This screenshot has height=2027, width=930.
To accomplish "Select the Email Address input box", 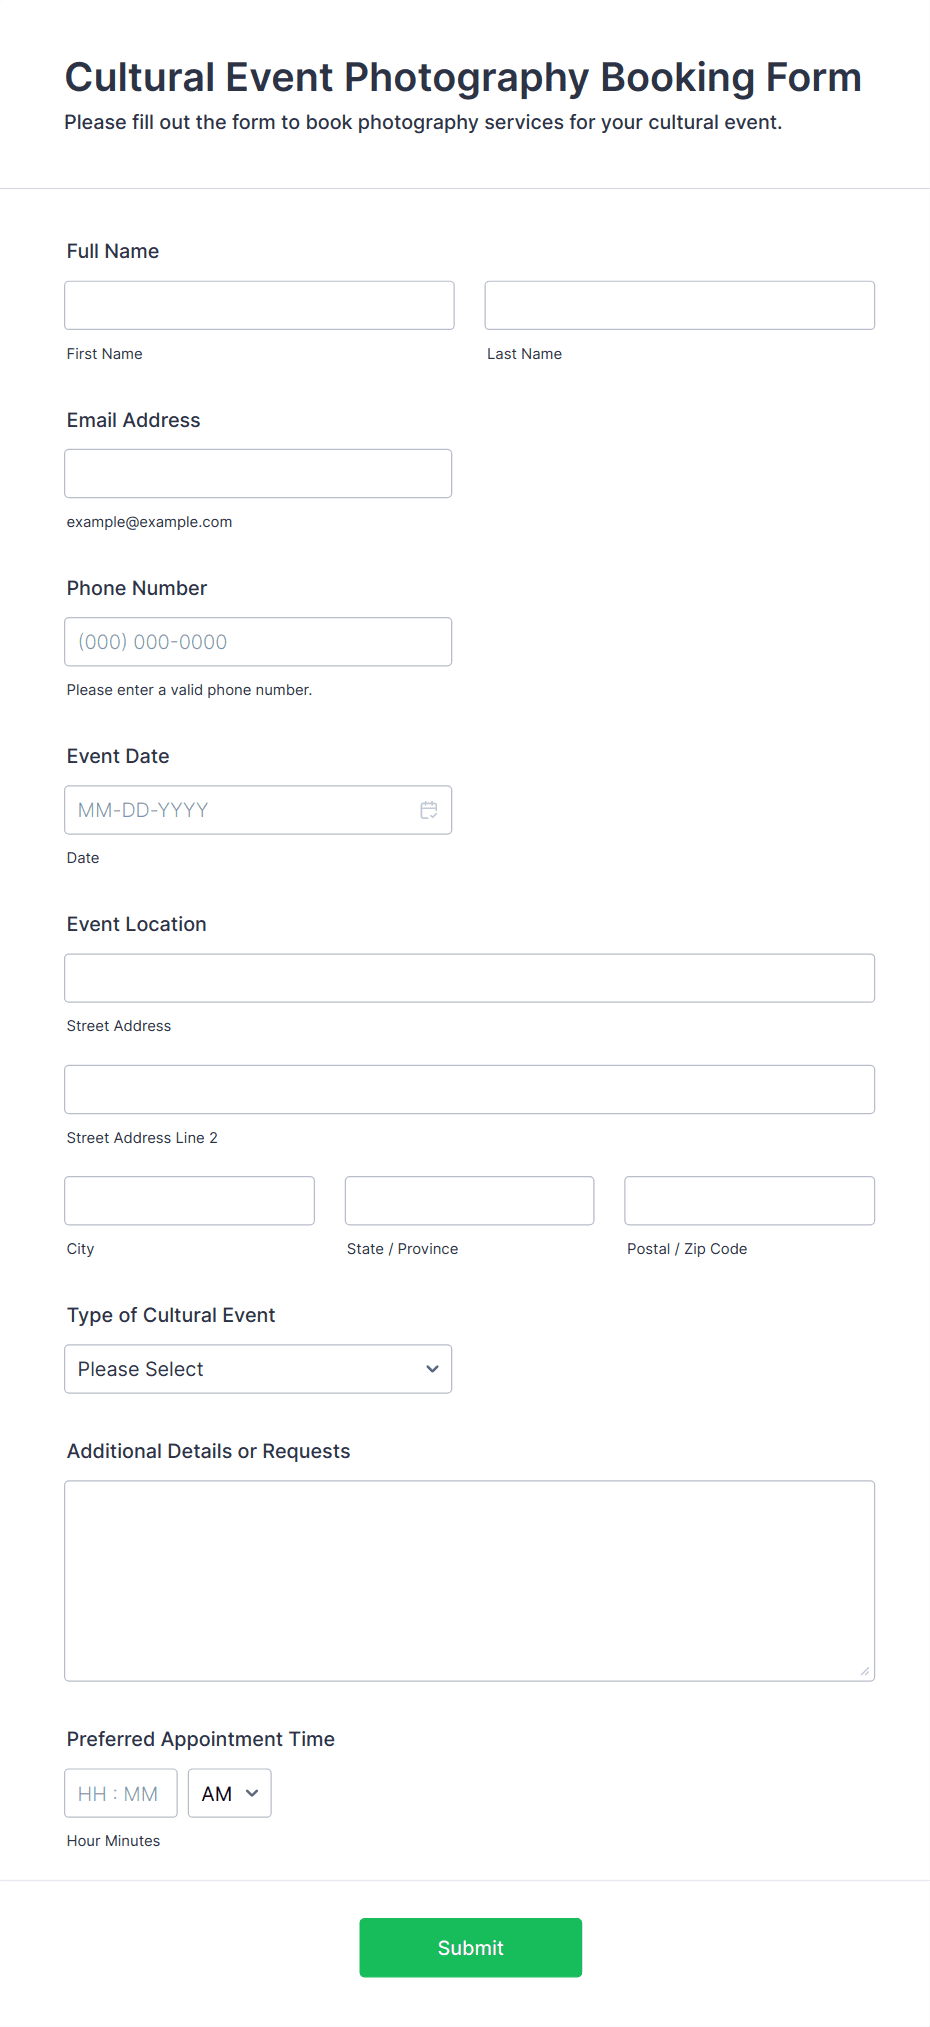I will tap(257, 473).
